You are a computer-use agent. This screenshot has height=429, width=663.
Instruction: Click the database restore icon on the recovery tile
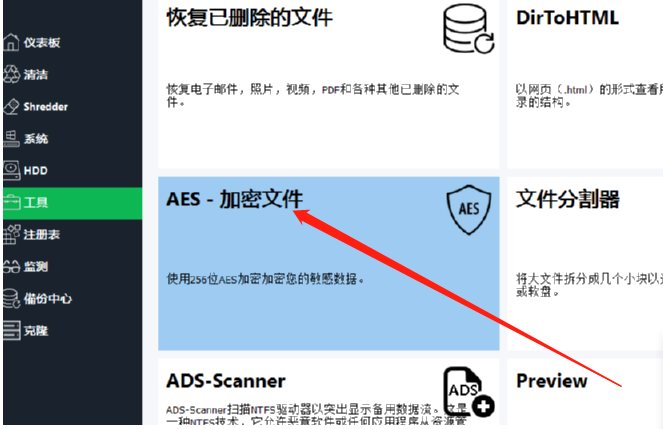point(468,29)
